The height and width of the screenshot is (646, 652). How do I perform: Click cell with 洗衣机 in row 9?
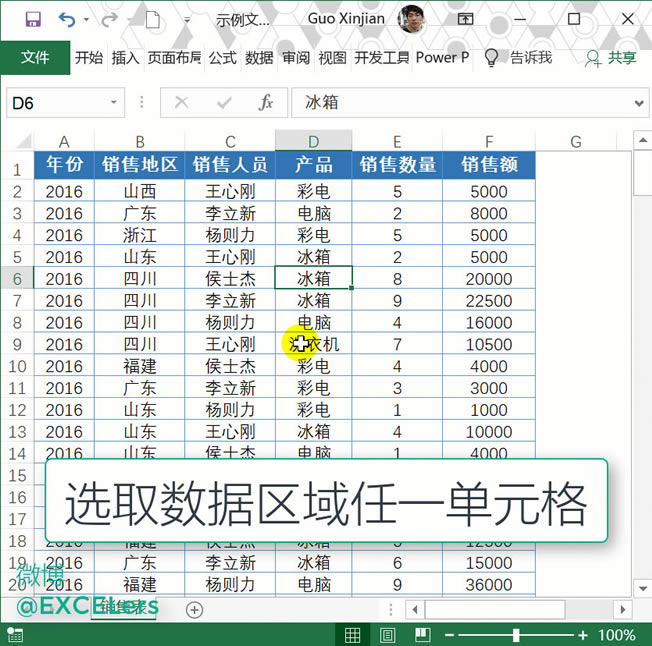(x=314, y=344)
